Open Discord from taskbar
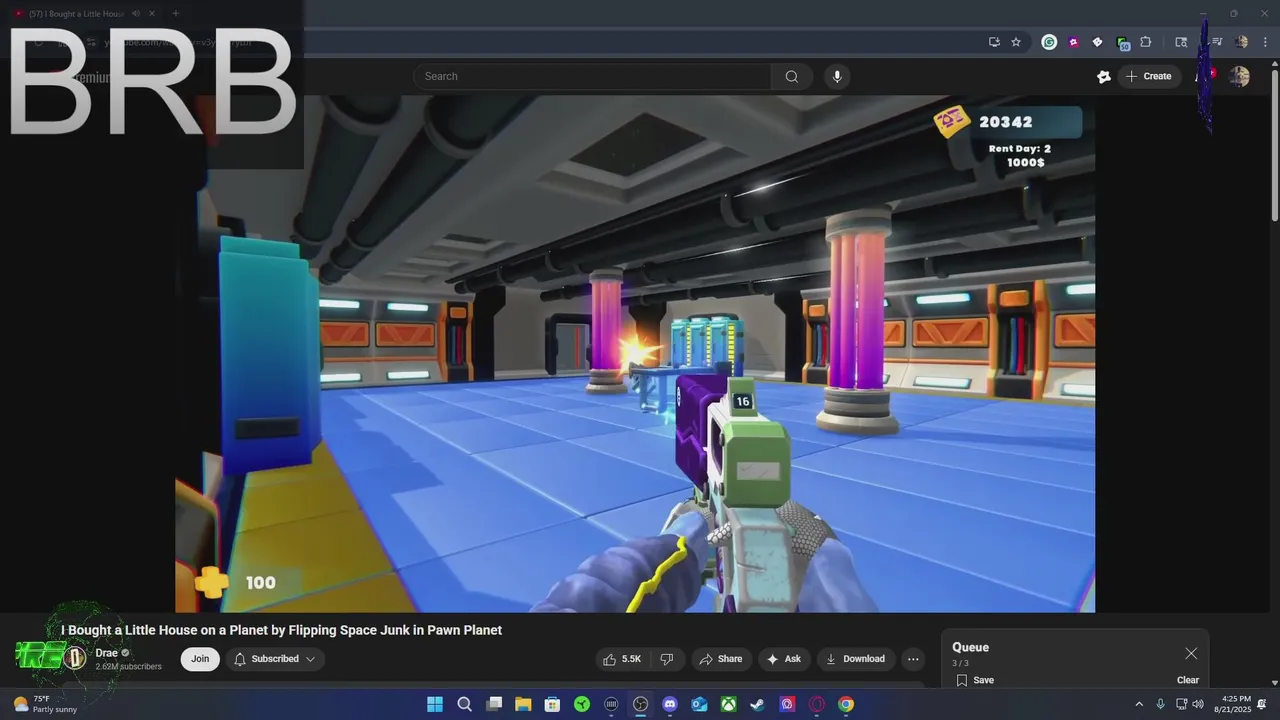Viewport: 1280px width, 720px height. (x=670, y=704)
